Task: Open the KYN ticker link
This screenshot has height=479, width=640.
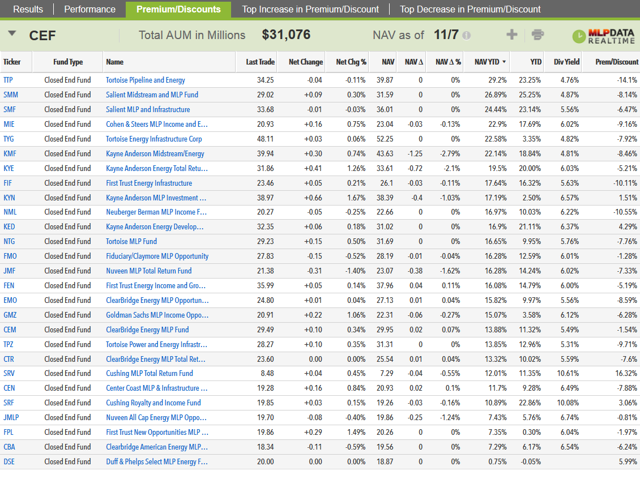Action: click(x=9, y=197)
